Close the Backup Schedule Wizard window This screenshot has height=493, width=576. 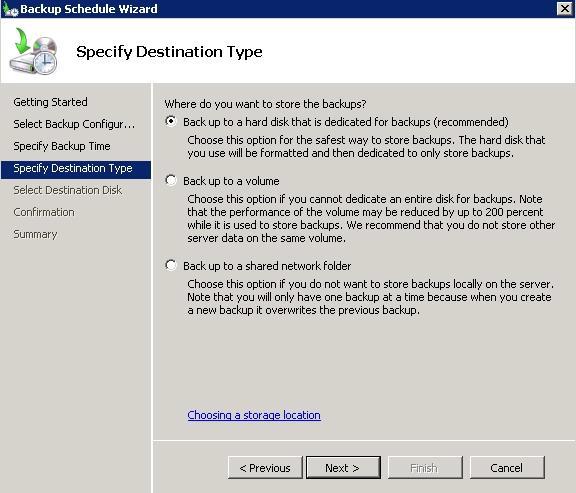coord(565,8)
